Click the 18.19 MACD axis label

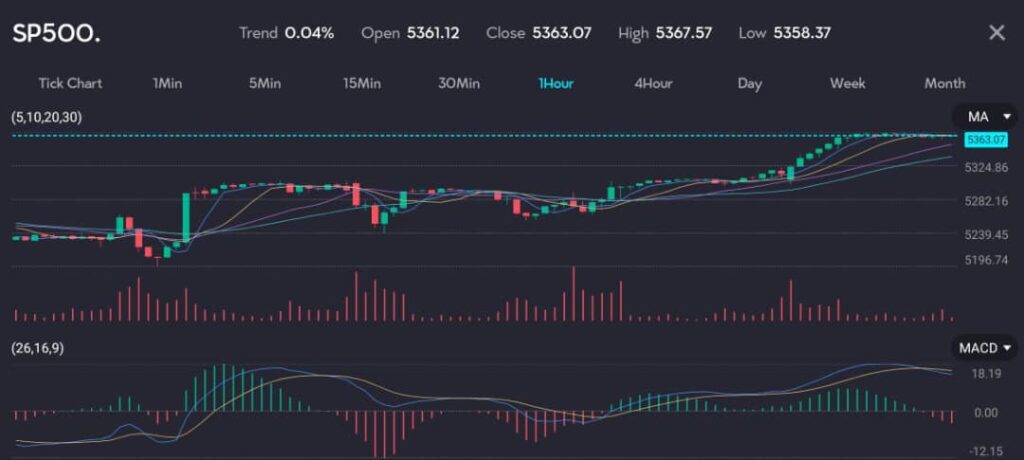[x=987, y=374]
